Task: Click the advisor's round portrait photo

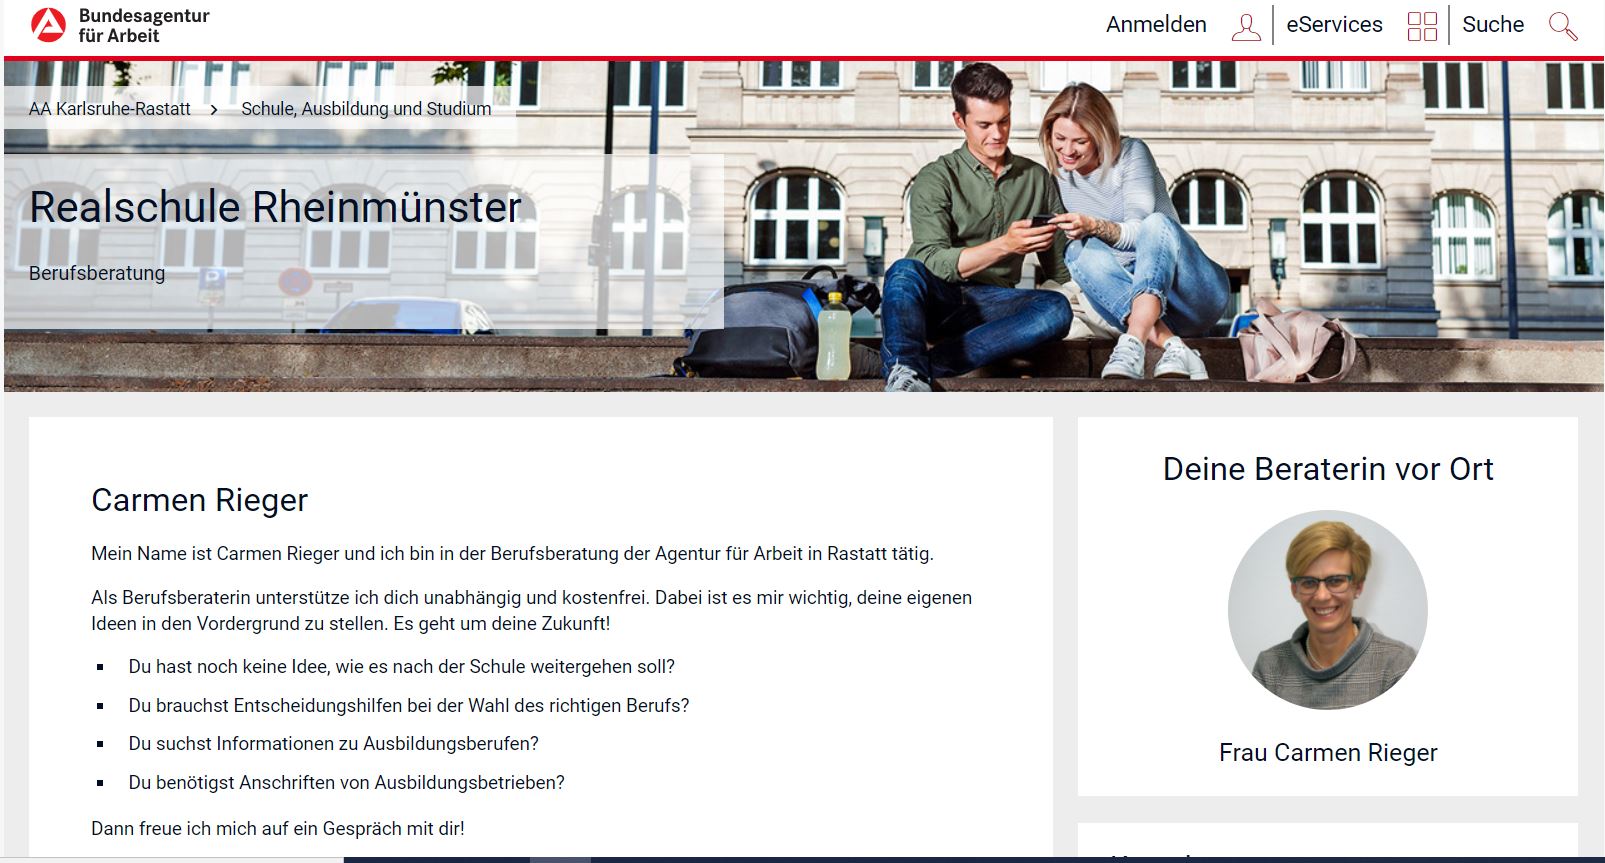Action: (1327, 610)
